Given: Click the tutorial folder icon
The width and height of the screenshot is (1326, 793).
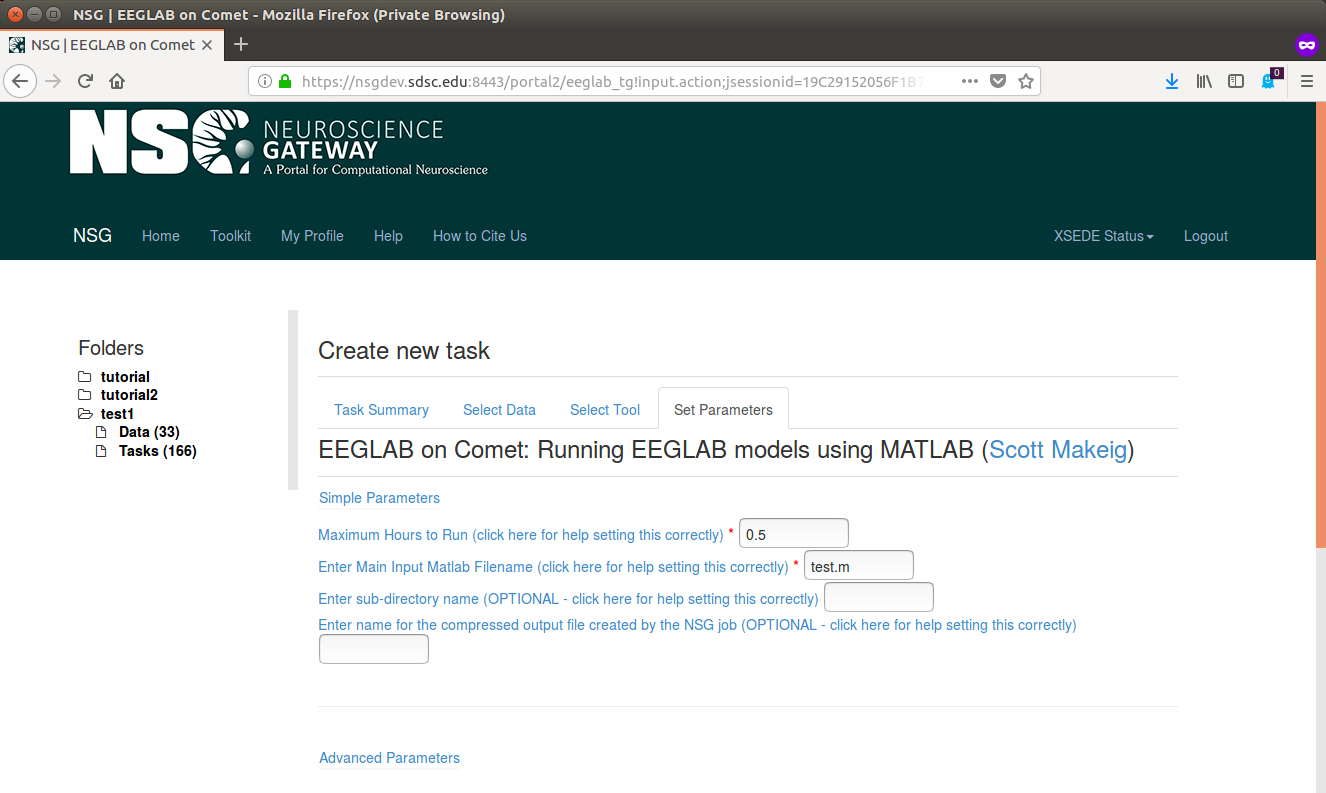Looking at the screenshot, I should (x=85, y=377).
